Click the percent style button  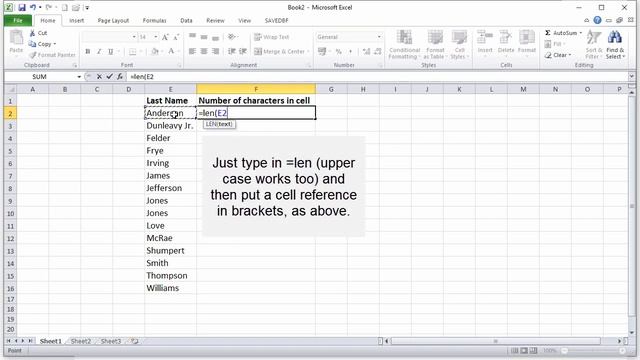[x=338, y=51]
